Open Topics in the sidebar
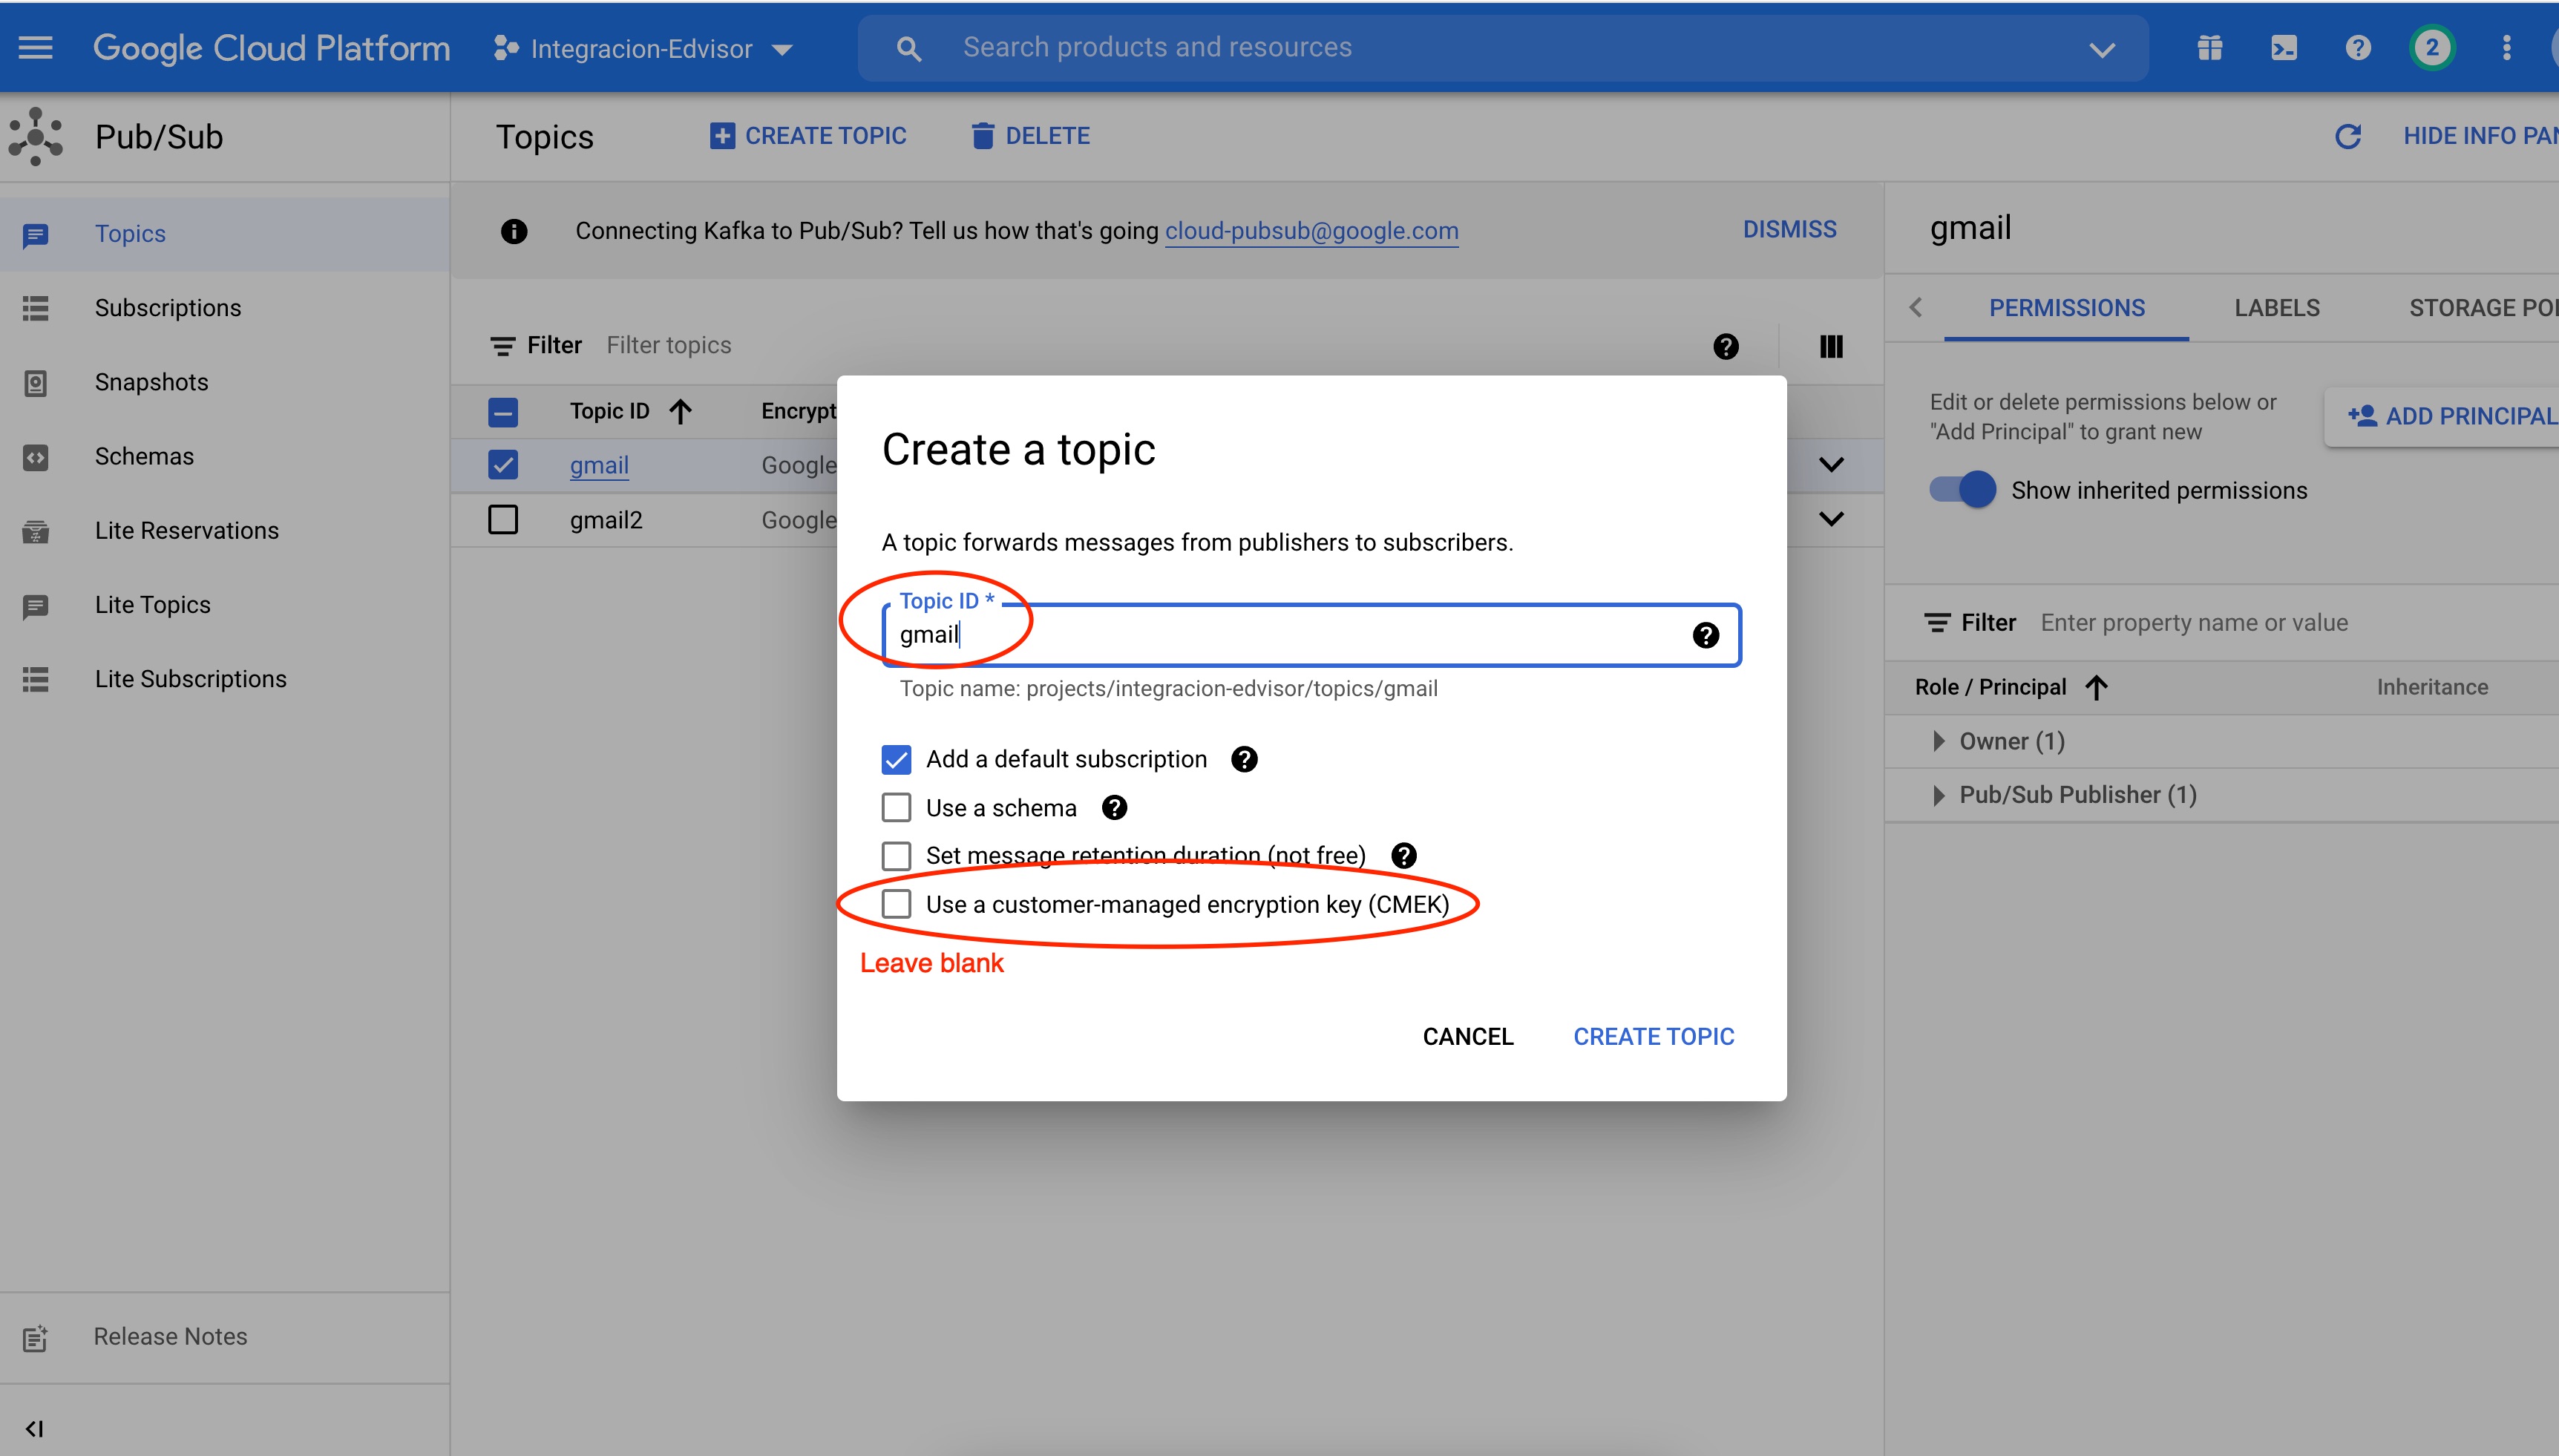The height and width of the screenshot is (1456, 2559). [x=225, y=234]
